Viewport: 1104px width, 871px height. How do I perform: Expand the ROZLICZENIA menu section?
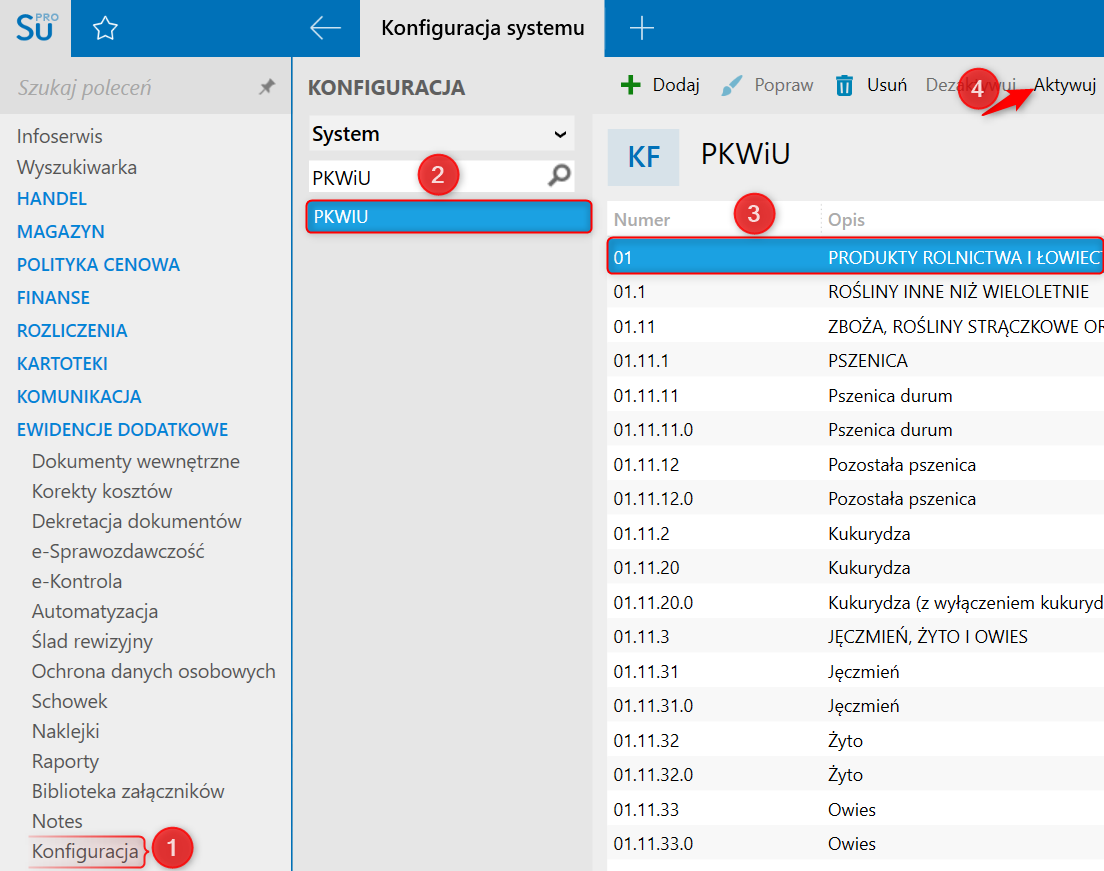(72, 331)
